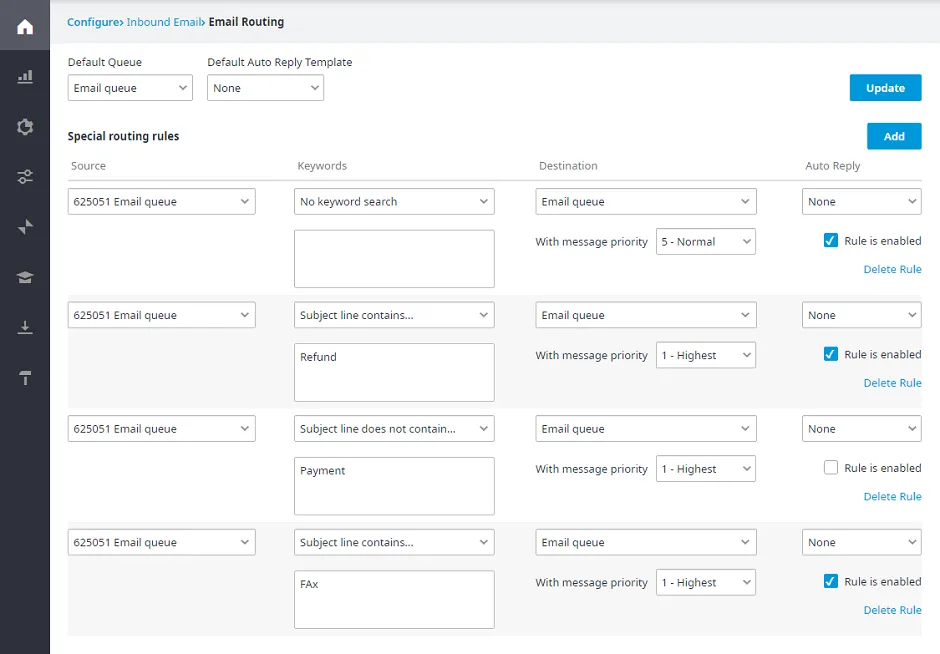The width and height of the screenshot is (940, 654).
Task: Click the Payment keyword text box
Action: click(394, 486)
